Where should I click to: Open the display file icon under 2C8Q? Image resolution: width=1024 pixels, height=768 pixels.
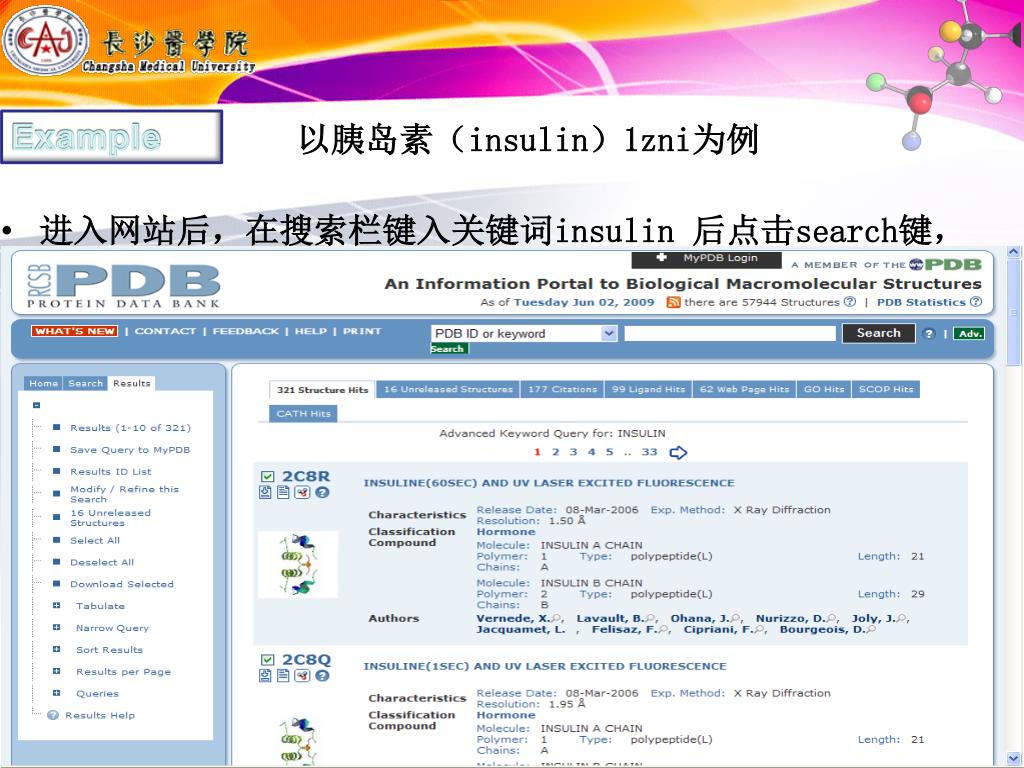point(283,676)
